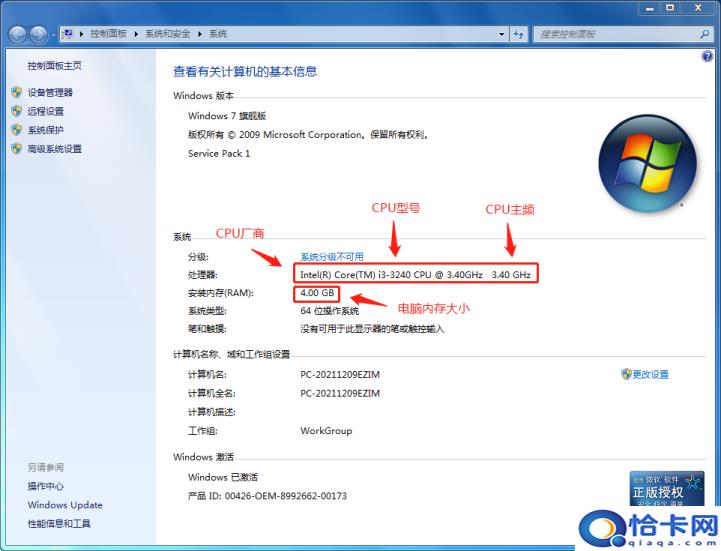
Task: Click the shield icon beside 远程设置
Action: click(x=17, y=111)
